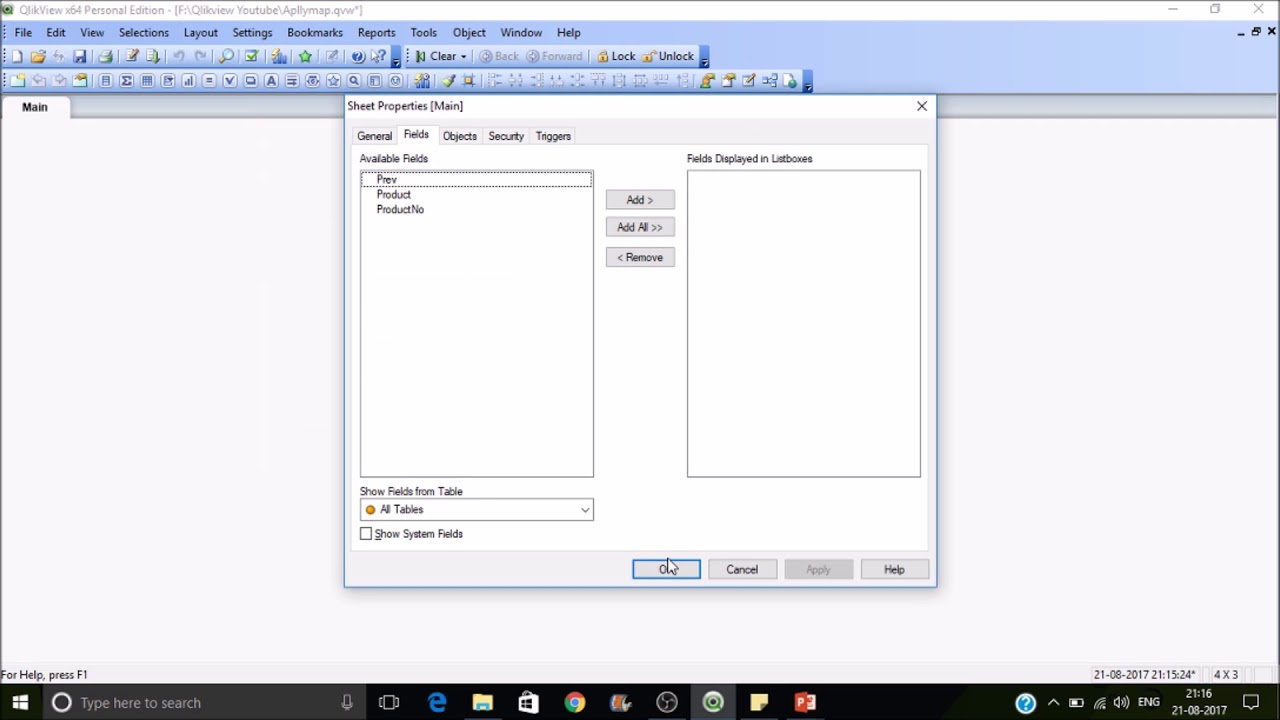Close the Sheet Properties dialog
The width and height of the screenshot is (1280, 720).
tap(922, 106)
